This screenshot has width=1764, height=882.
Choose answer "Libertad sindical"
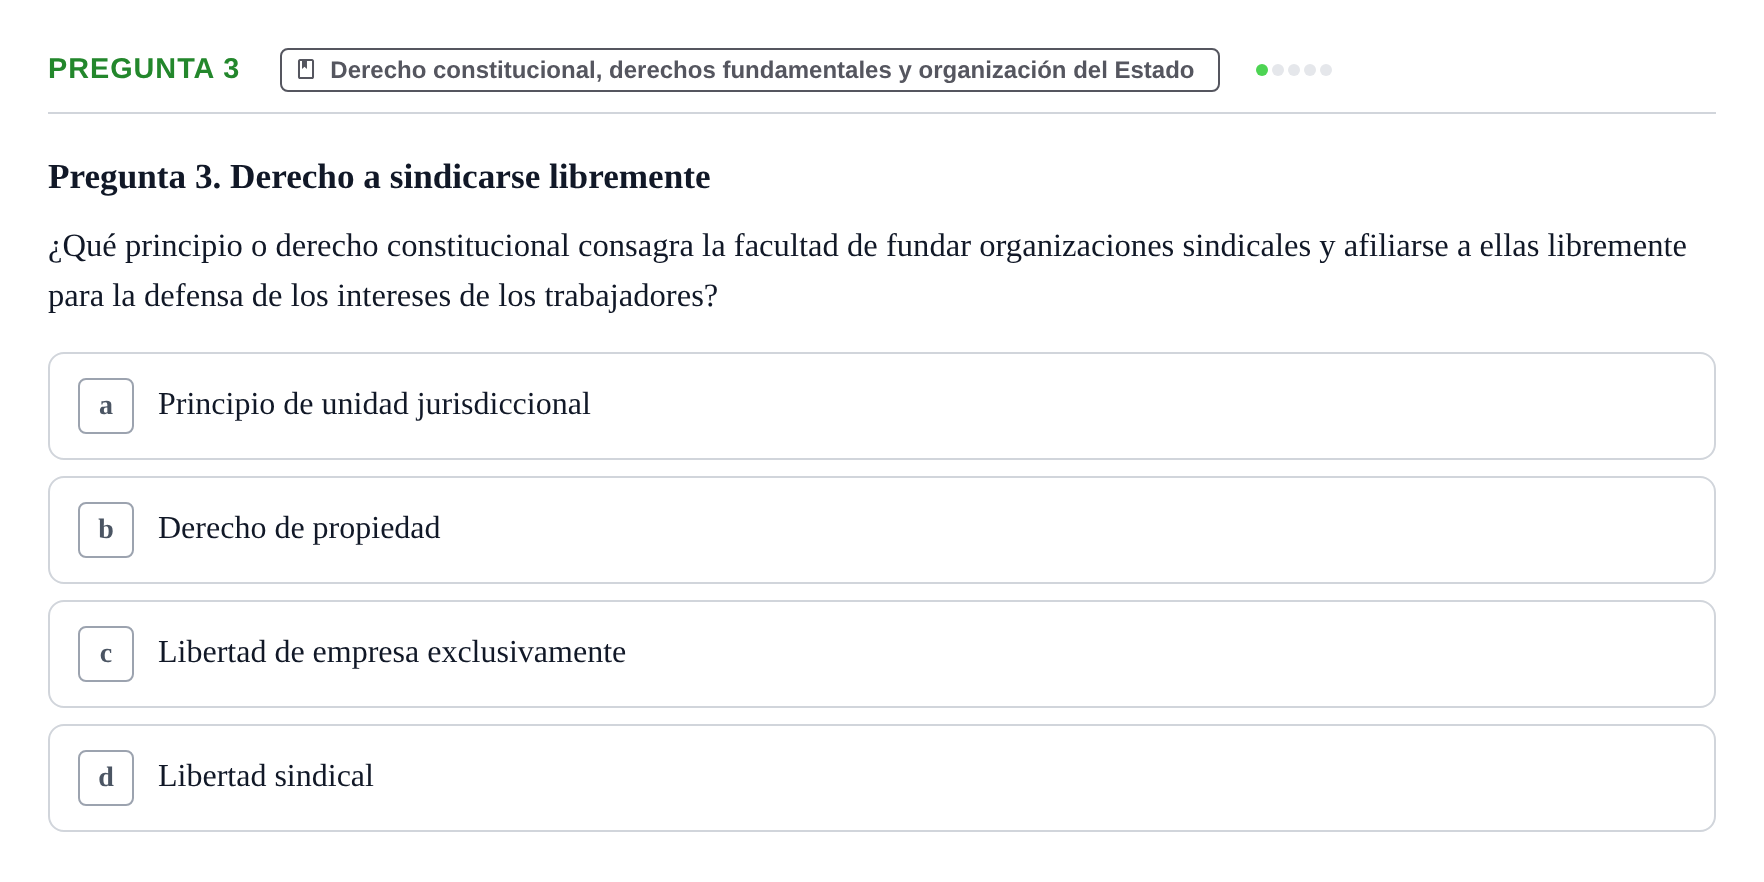882,778
